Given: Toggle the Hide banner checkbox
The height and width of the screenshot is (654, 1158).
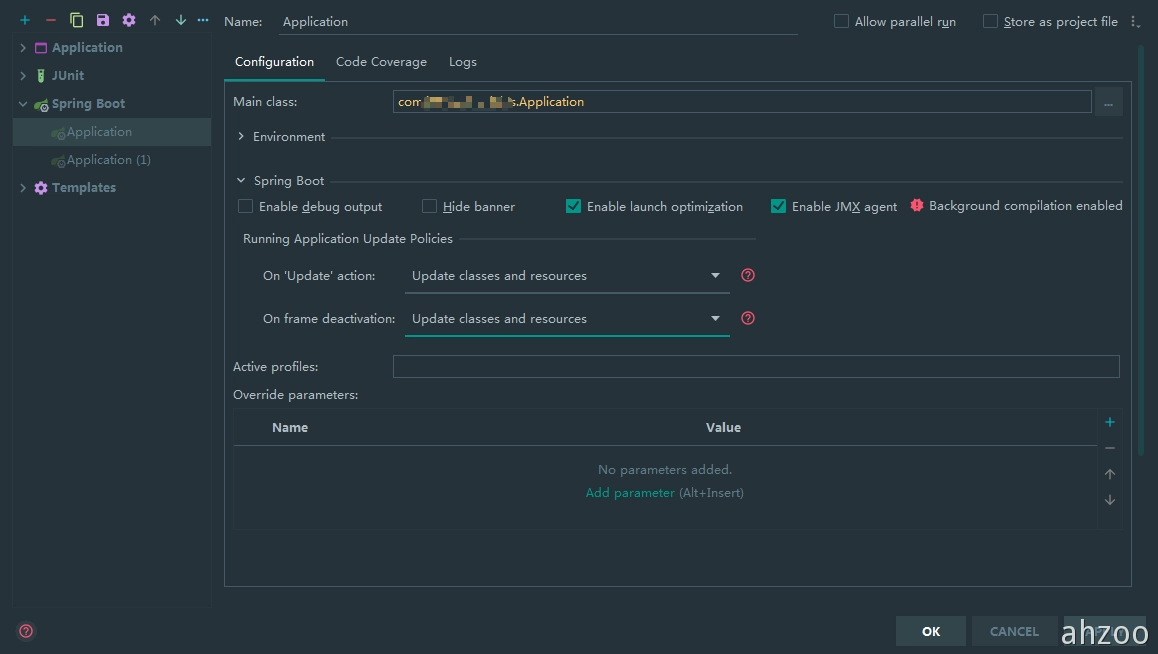Looking at the screenshot, I should pos(430,206).
